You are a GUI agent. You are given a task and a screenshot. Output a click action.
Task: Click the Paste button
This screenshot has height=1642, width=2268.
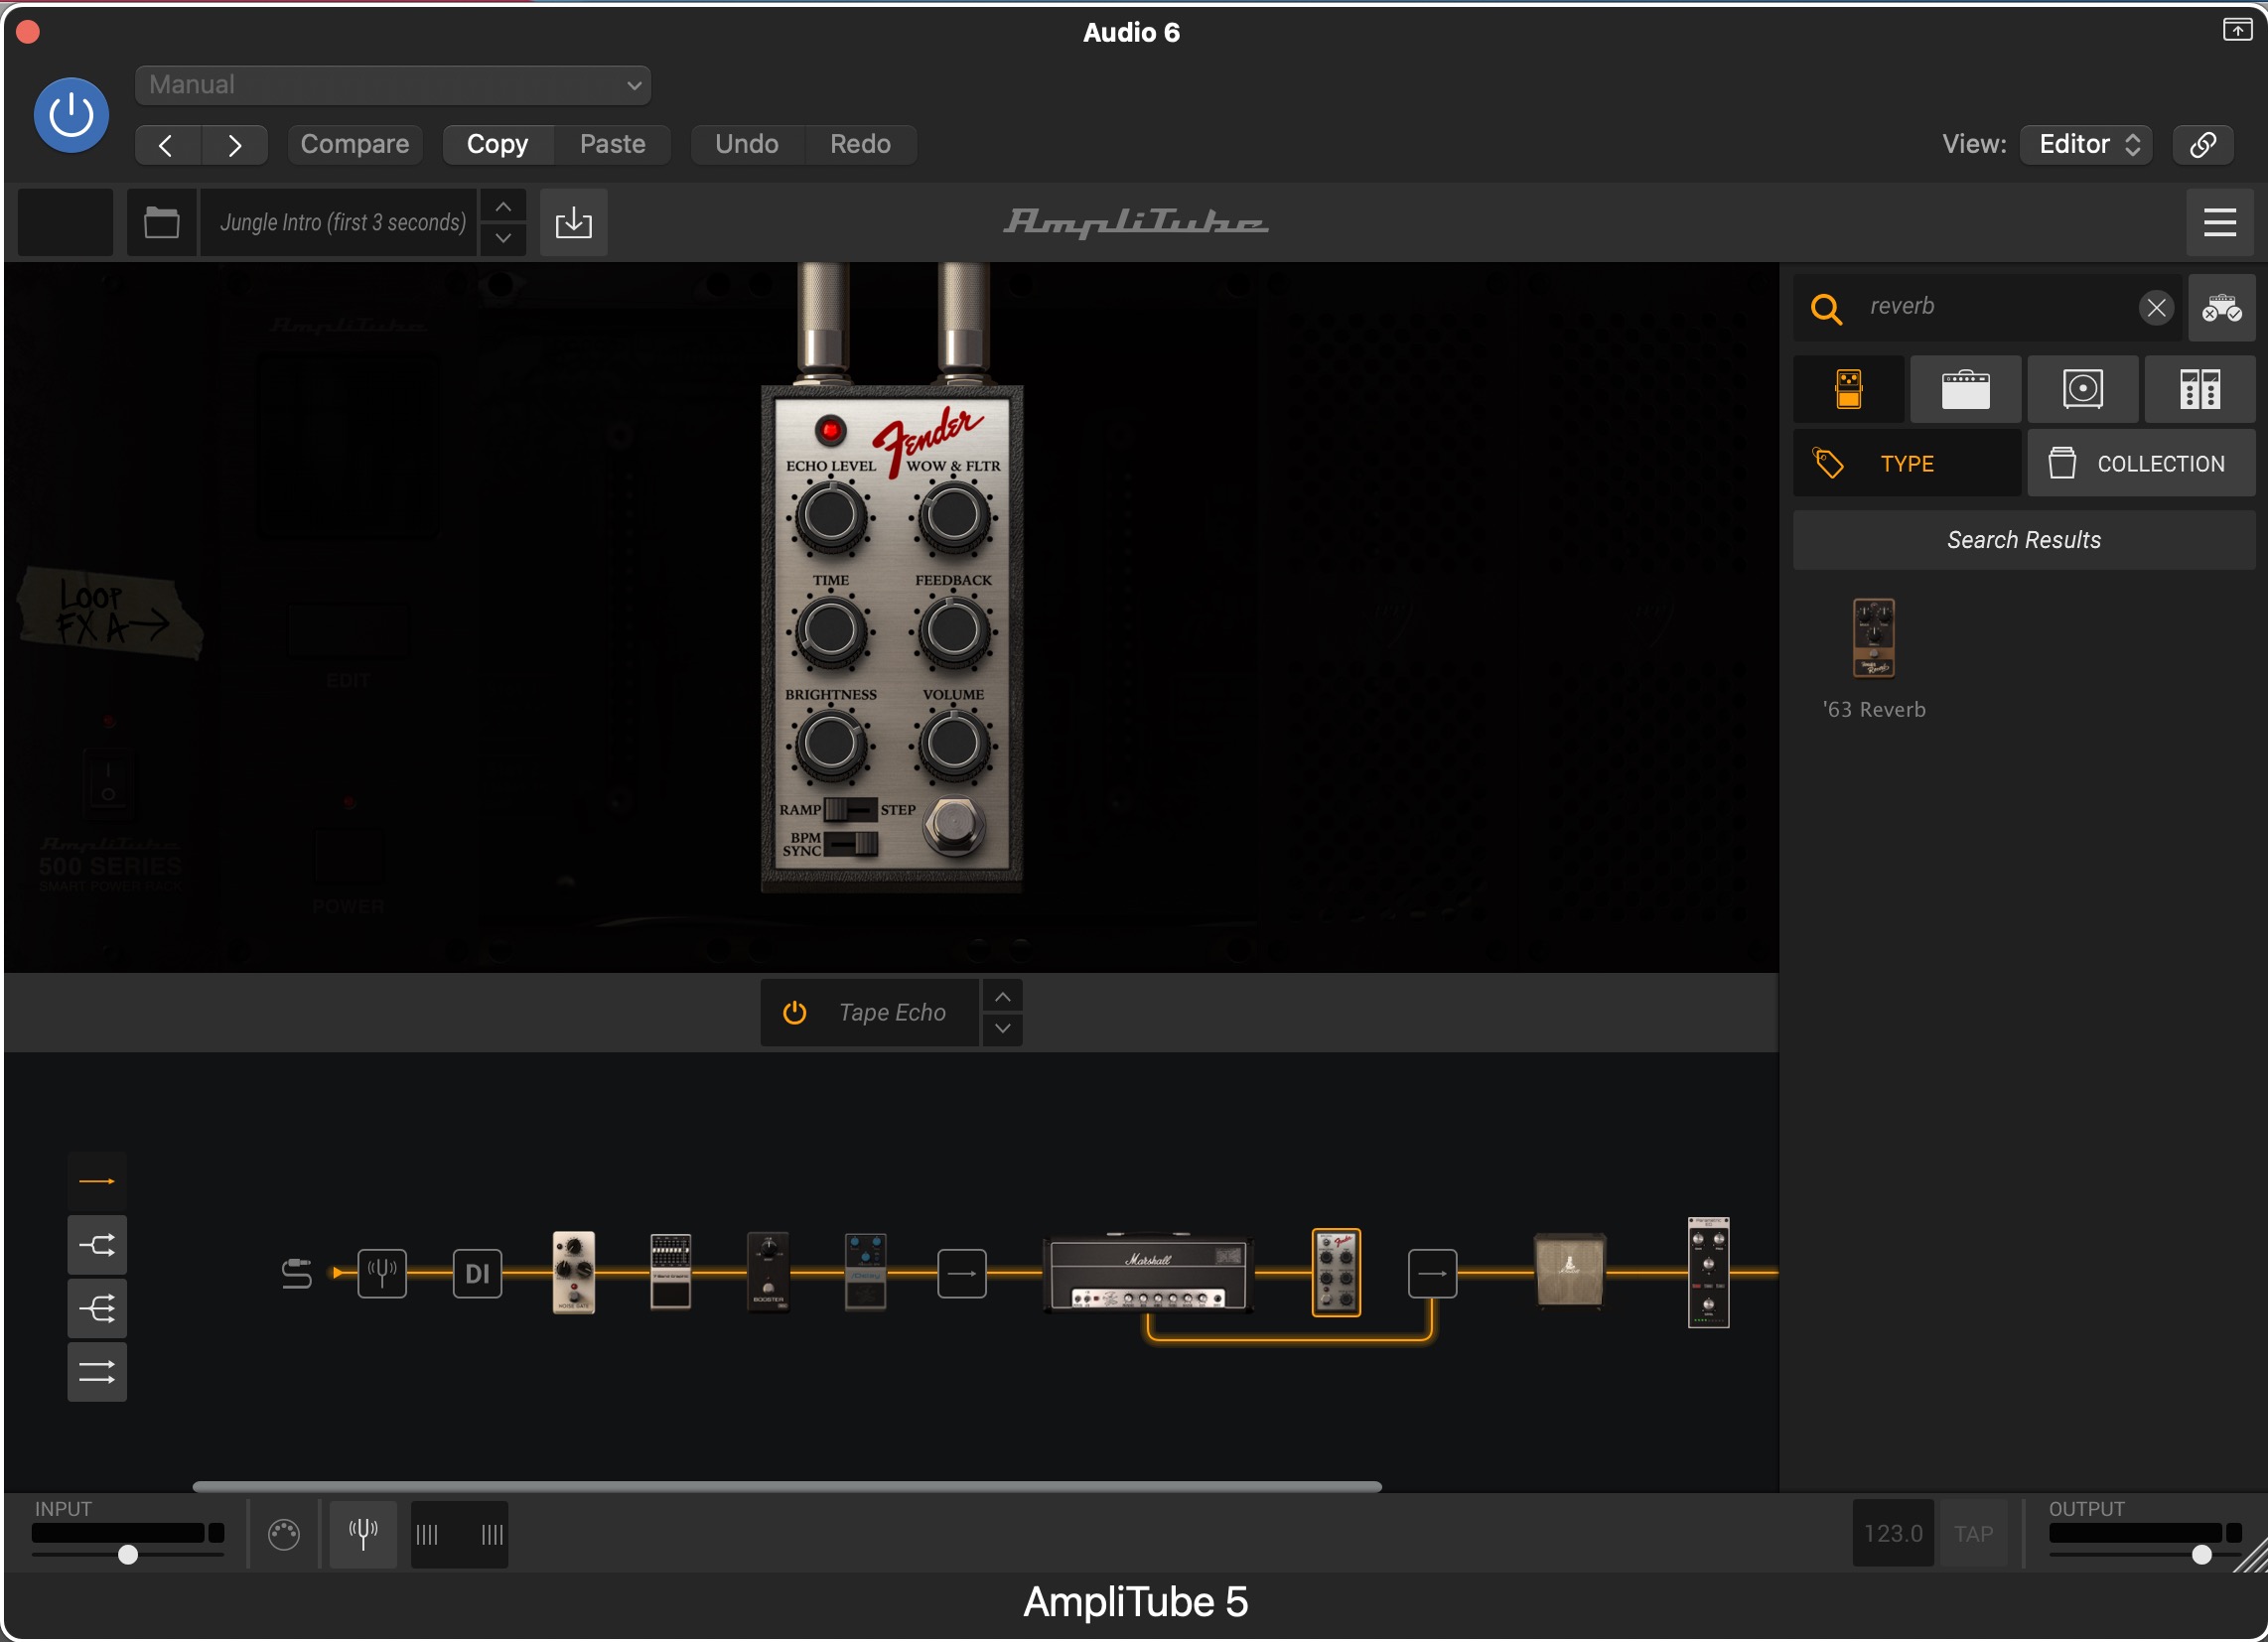click(613, 144)
